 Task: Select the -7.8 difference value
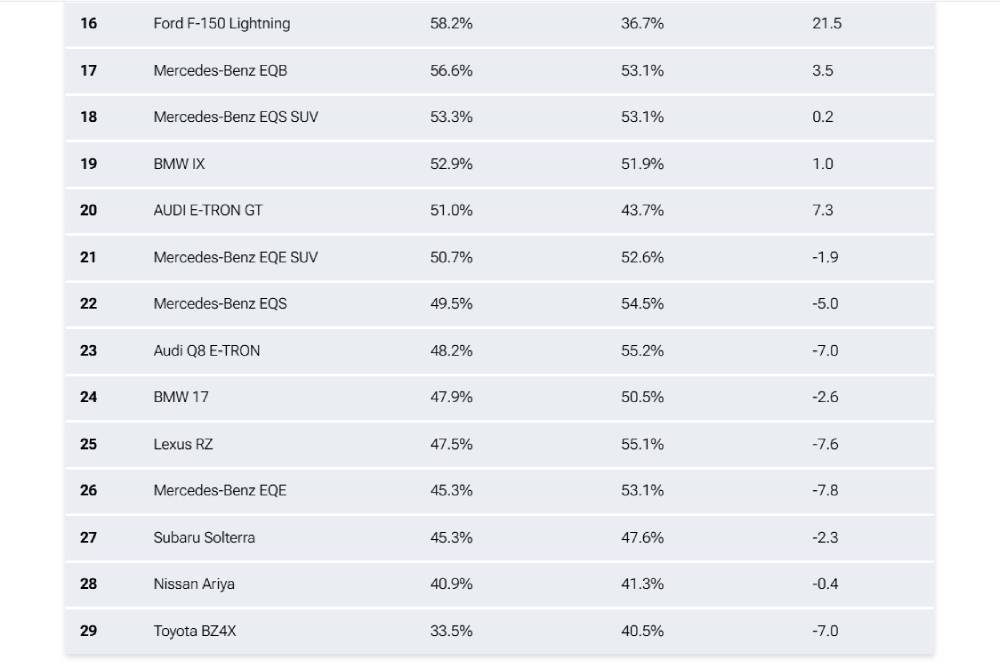click(825, 490)
